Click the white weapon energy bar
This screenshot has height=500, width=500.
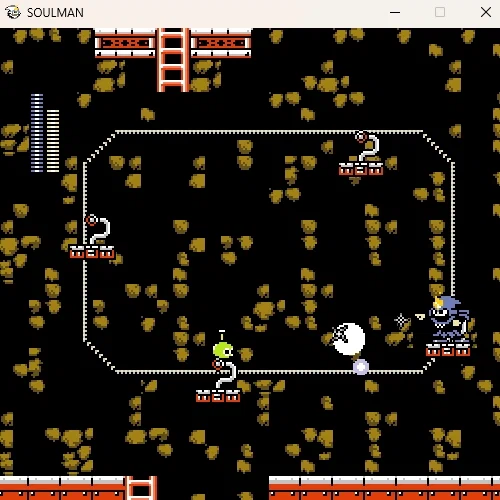53,141
